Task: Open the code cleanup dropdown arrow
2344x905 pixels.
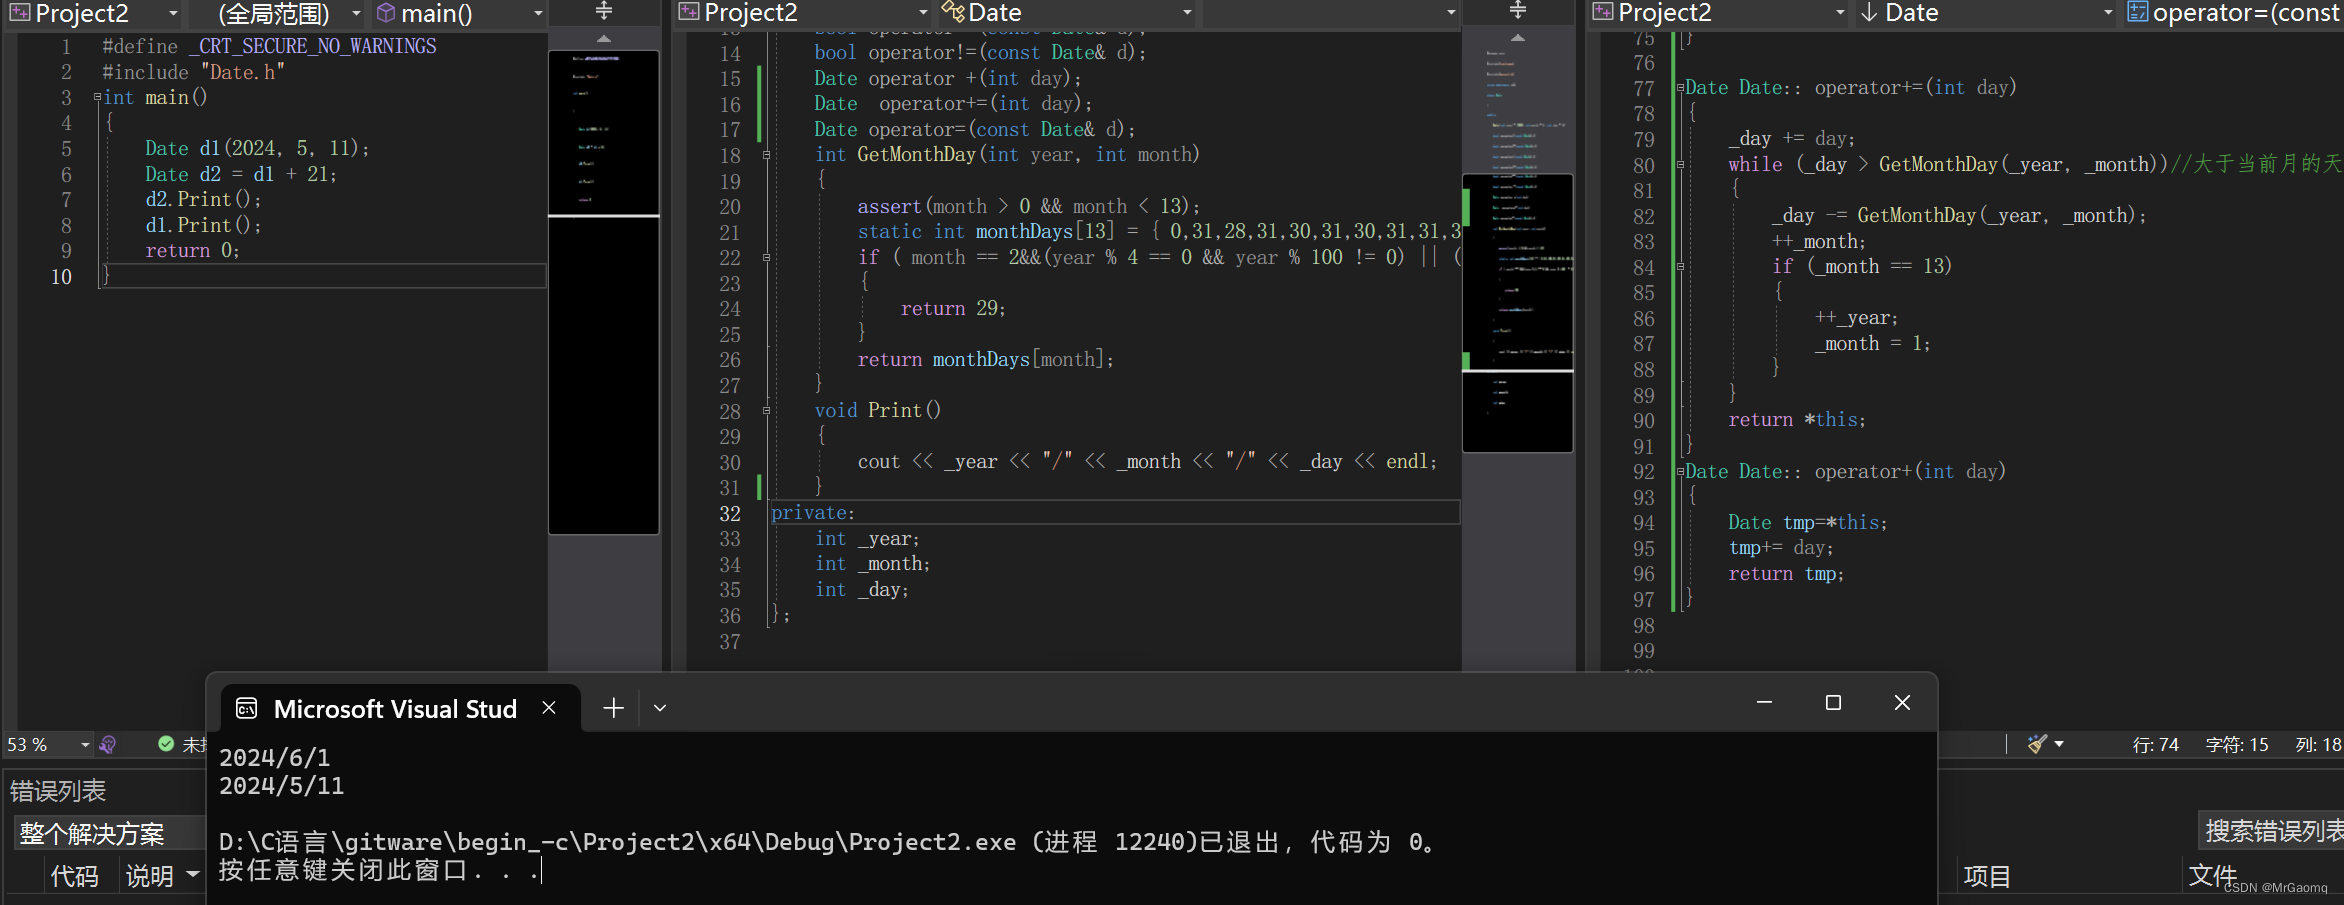Action: 2059,744
